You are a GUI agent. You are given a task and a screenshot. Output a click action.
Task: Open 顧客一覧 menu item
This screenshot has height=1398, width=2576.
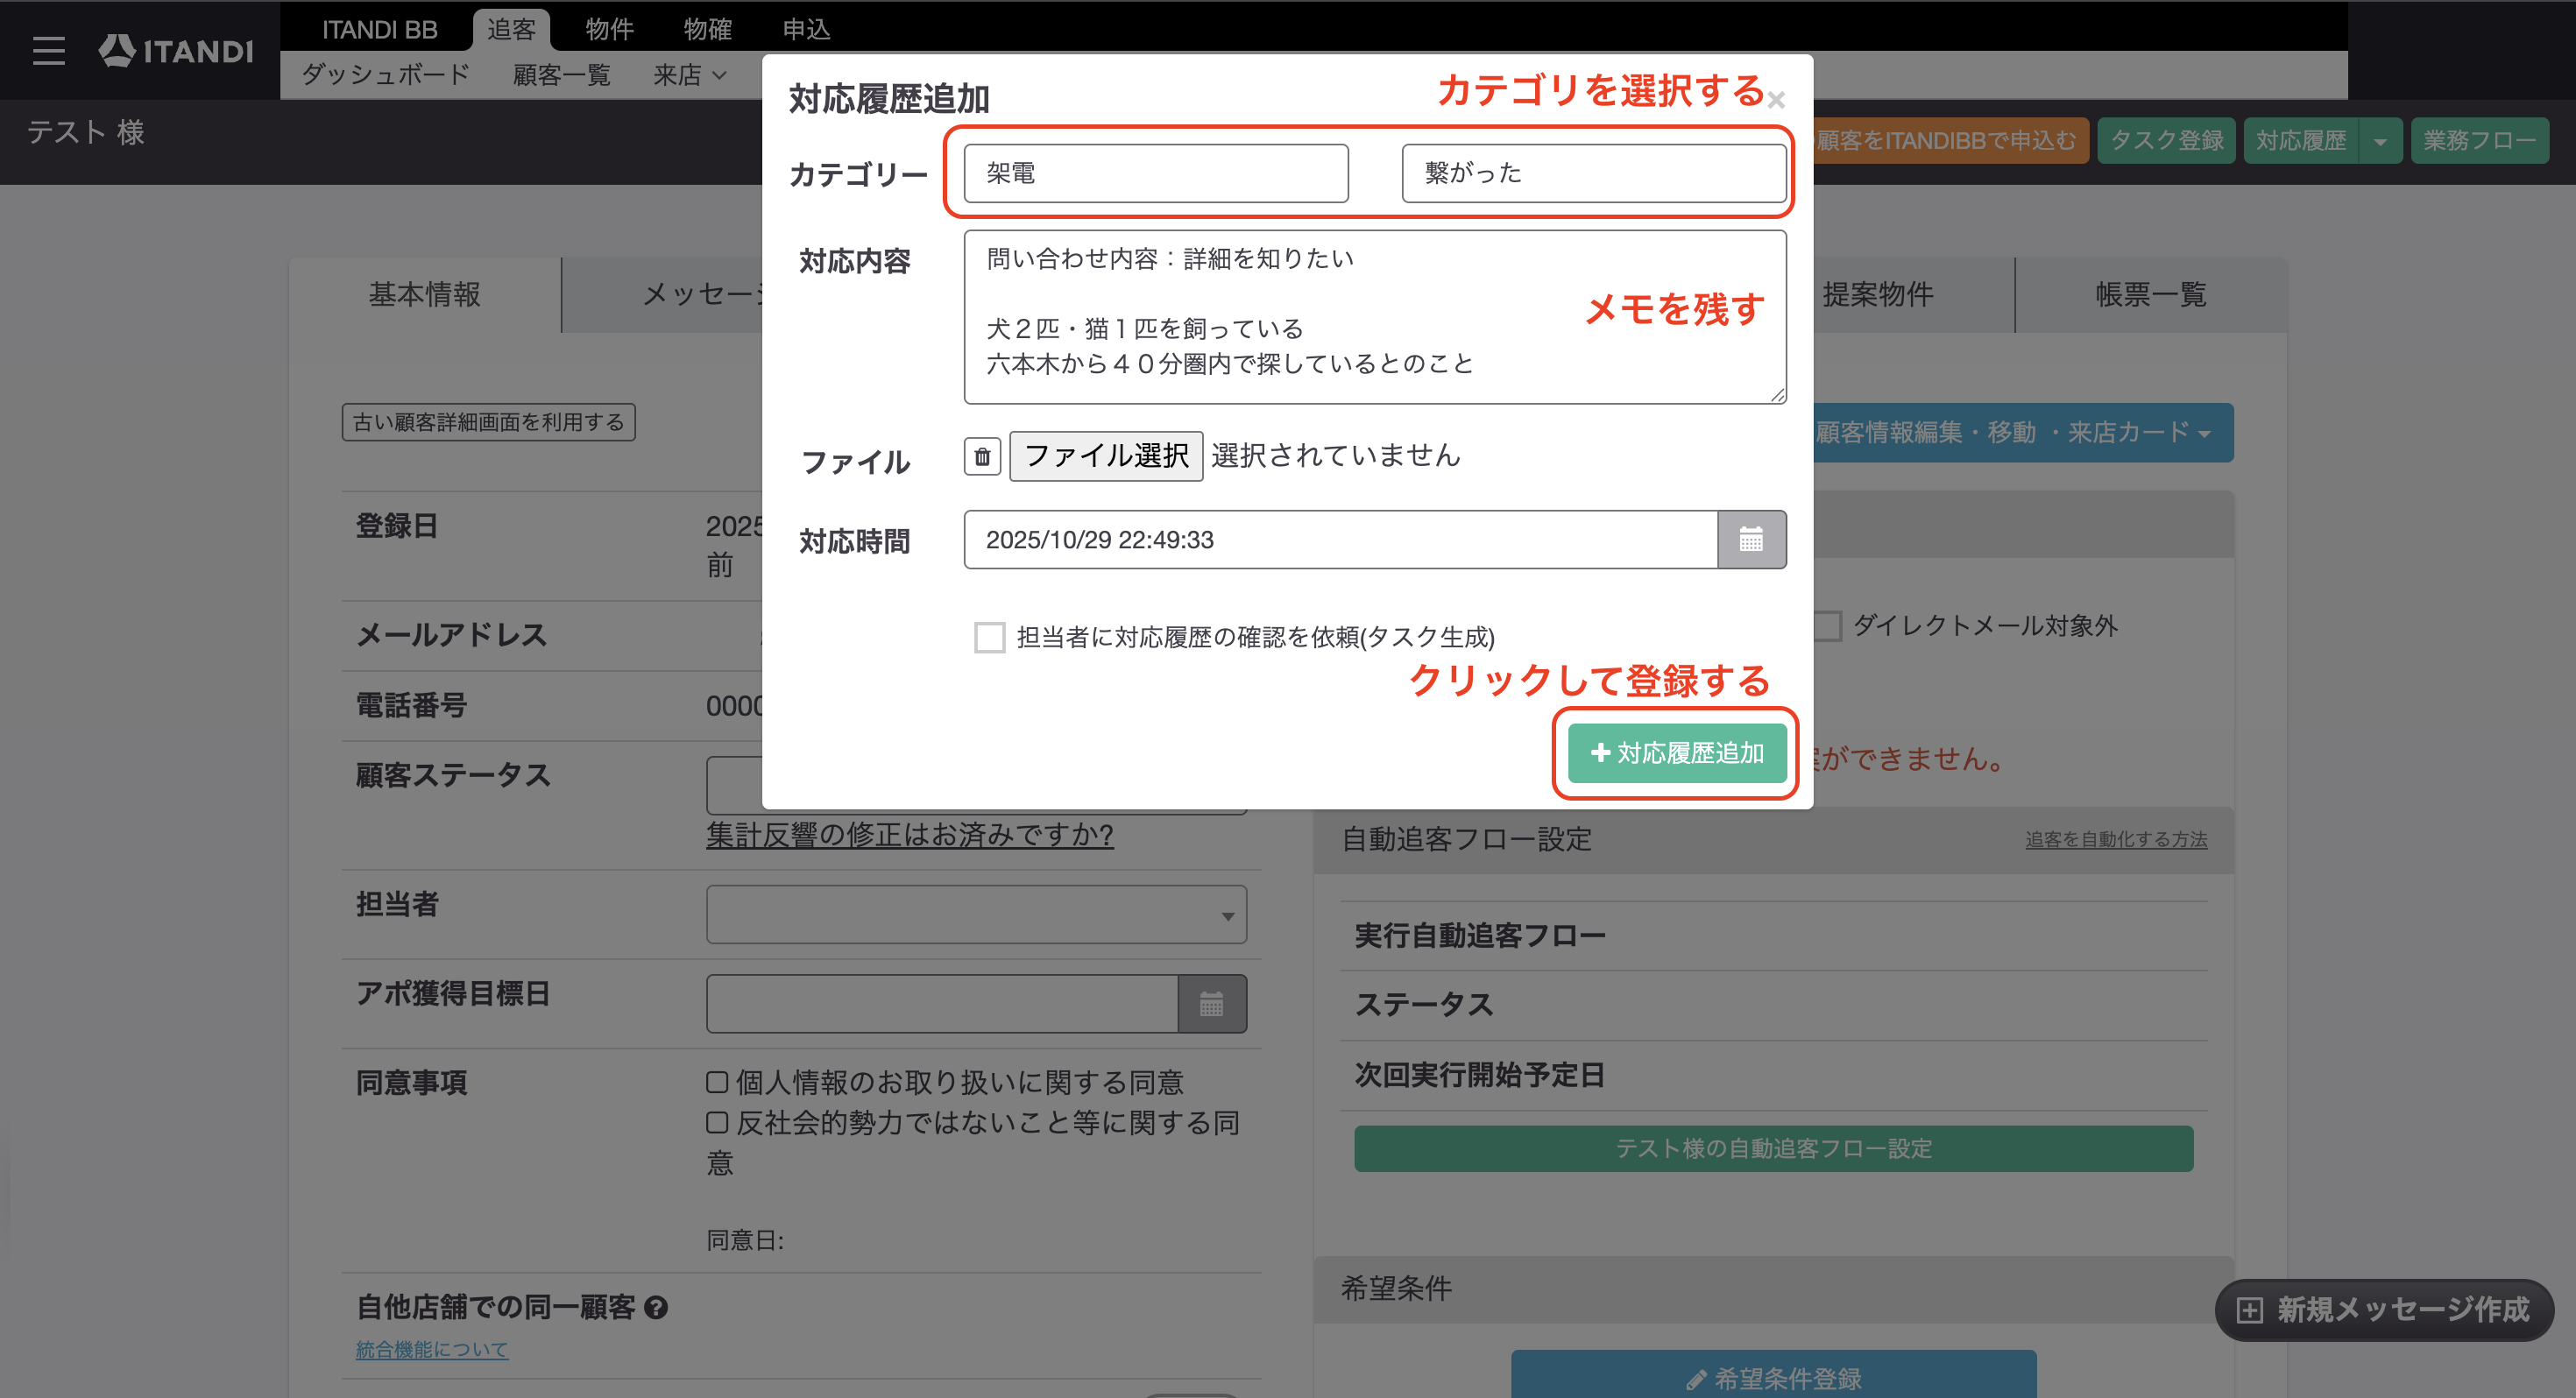pyautogui.click(x=562, y=75)
